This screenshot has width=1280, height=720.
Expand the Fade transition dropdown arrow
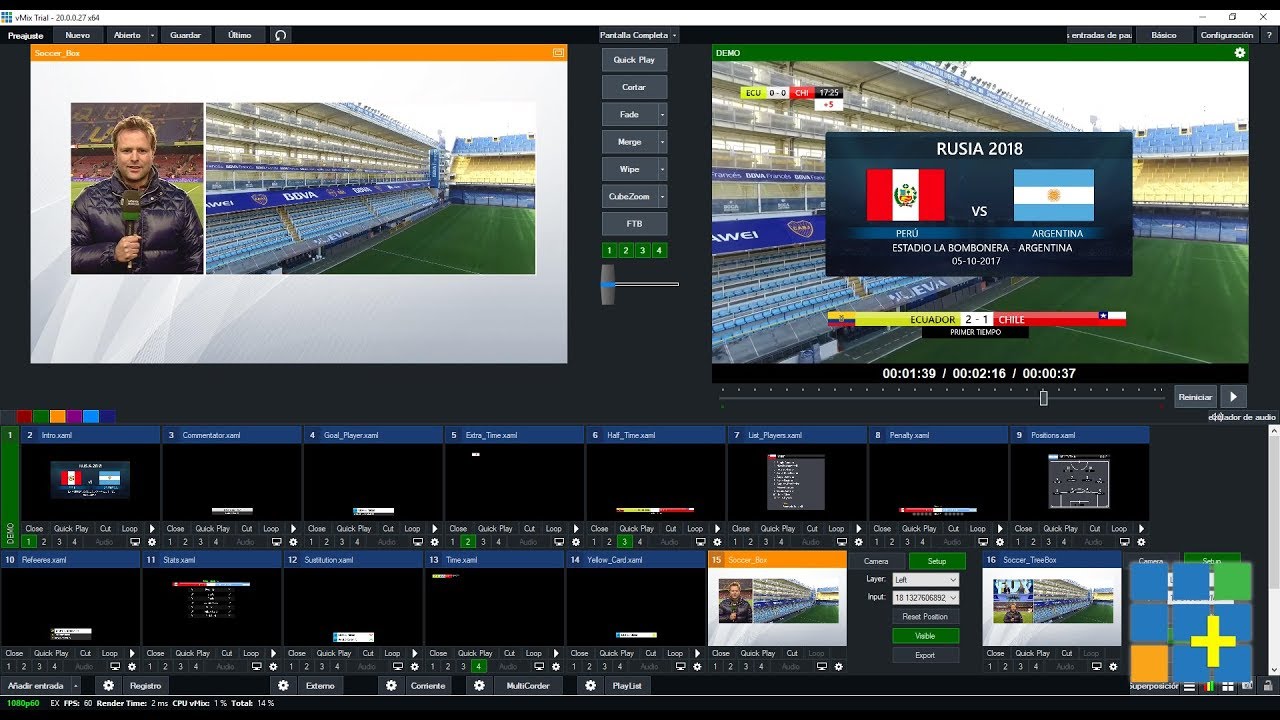[662, 115]
